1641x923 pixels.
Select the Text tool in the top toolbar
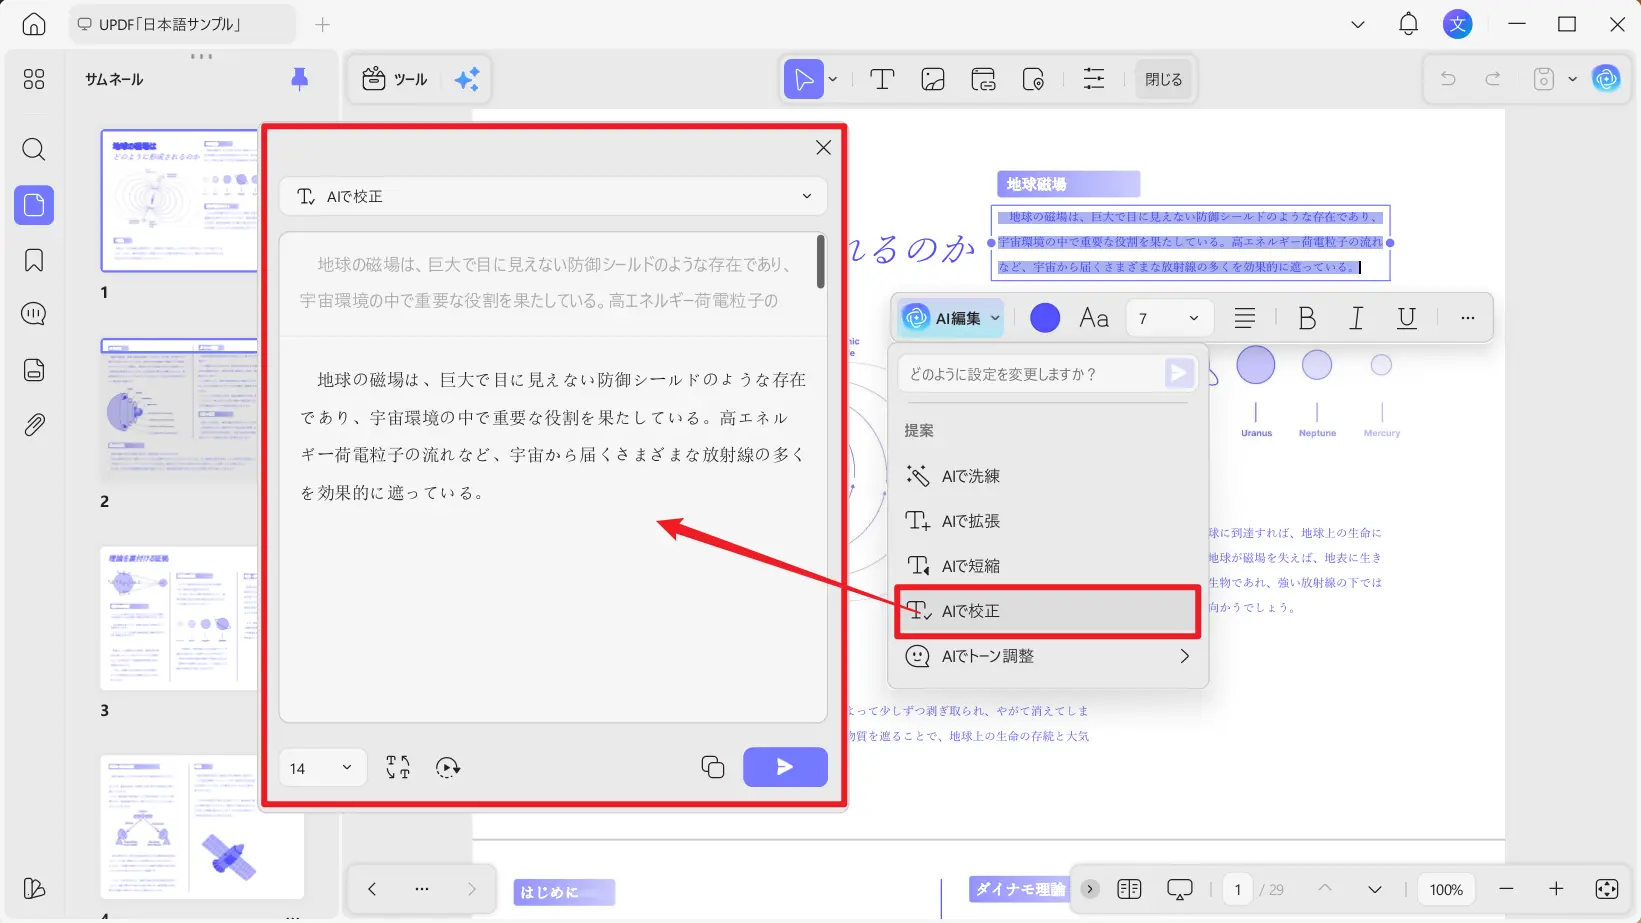point(881,79)
